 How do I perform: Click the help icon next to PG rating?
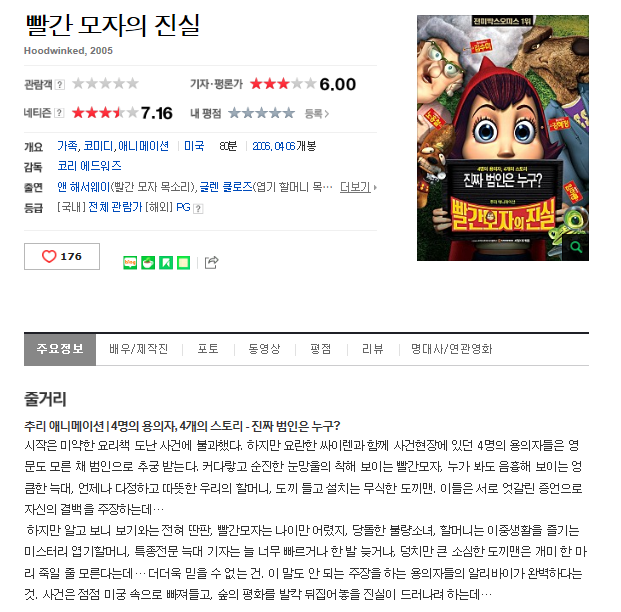coord(198,208)
